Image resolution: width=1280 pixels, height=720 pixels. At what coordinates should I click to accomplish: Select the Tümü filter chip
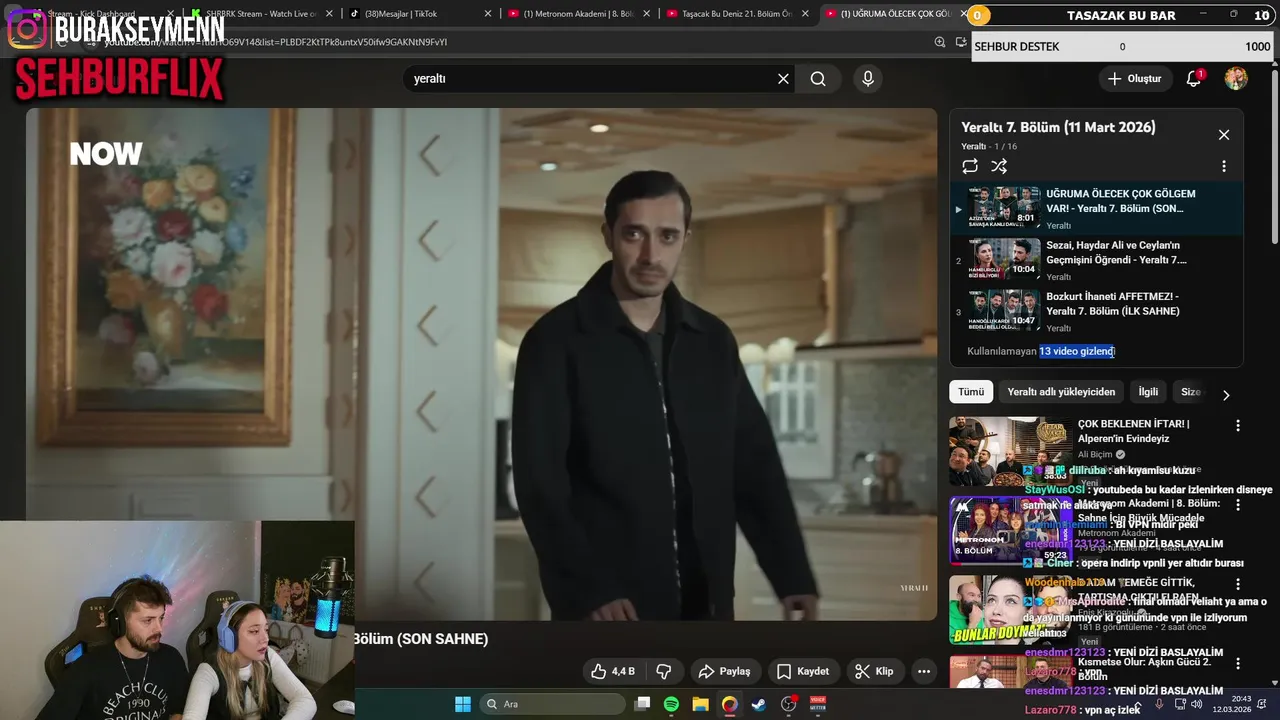coord(971,392)
